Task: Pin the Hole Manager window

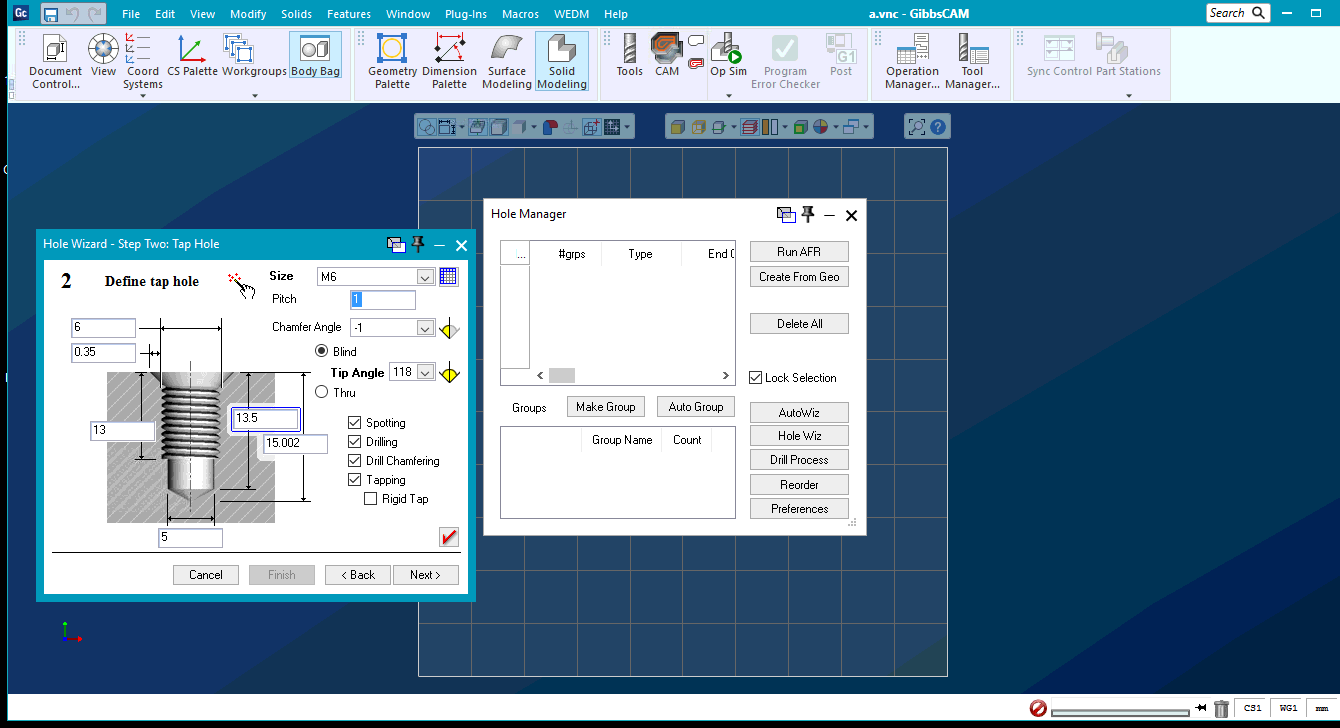Action: [x=808, y=214]
